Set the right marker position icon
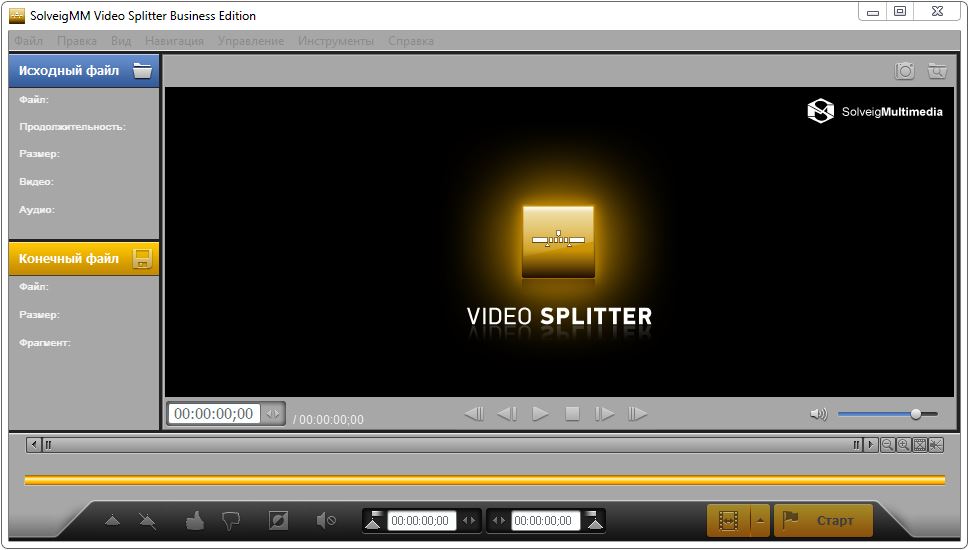 (595, 520)
